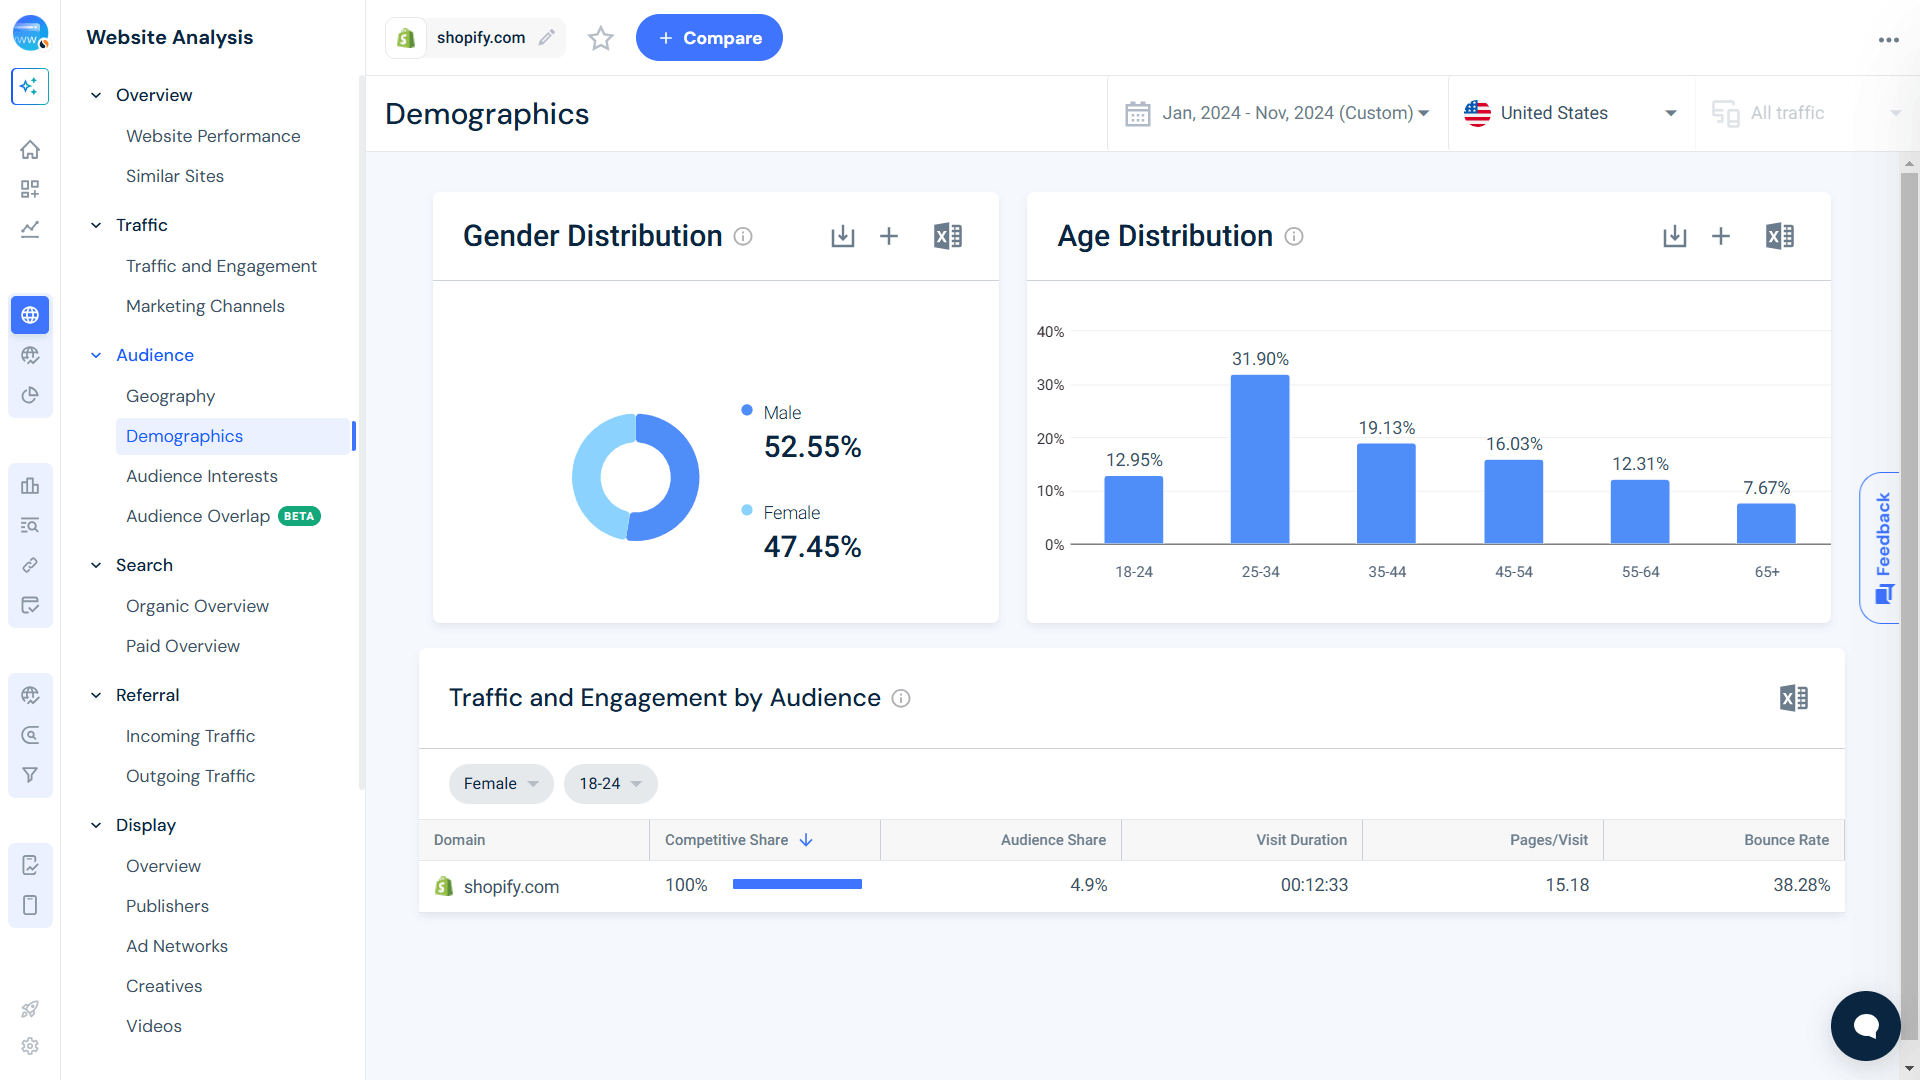Open the Female gender filter dropdown

click(x=500, y=784)
